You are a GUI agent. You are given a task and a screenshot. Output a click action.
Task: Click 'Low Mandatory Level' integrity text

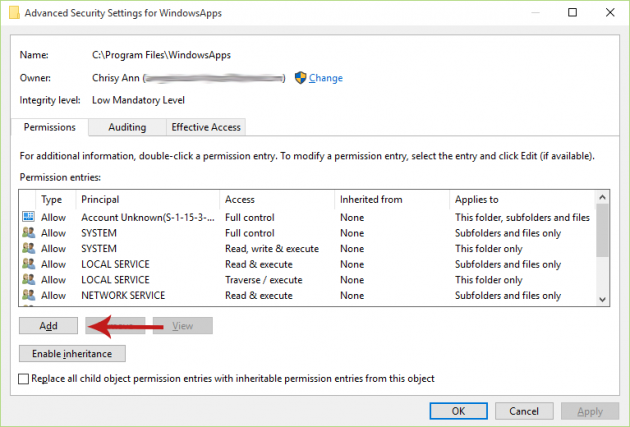[x=138, y=100]
